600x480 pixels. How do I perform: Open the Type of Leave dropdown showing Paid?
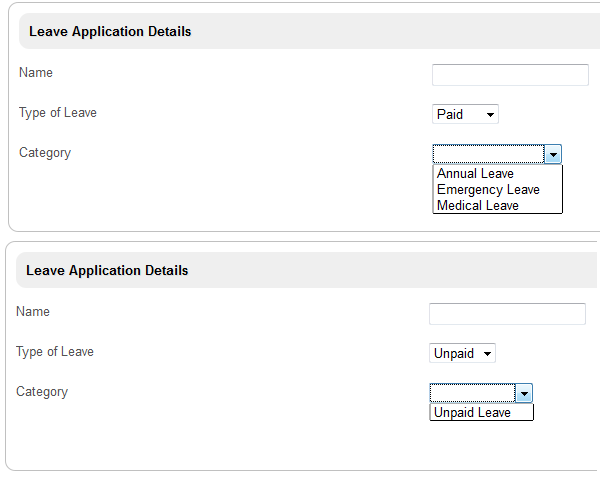pyautogui.click(x=465, y=114)
